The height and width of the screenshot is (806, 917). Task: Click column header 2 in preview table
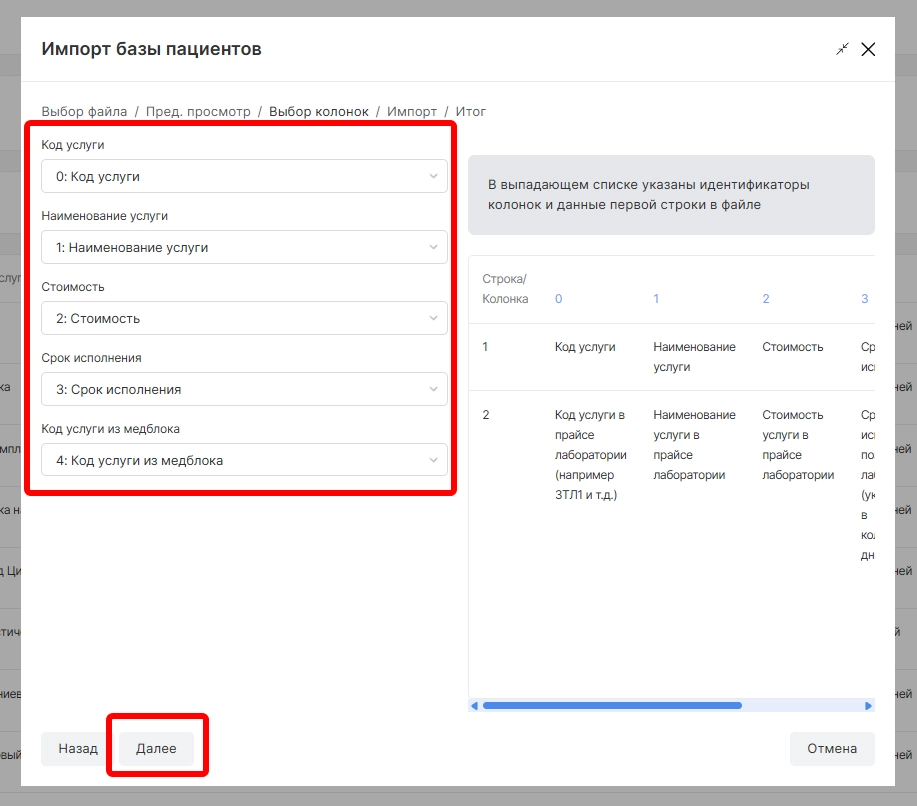coord(766,299)
